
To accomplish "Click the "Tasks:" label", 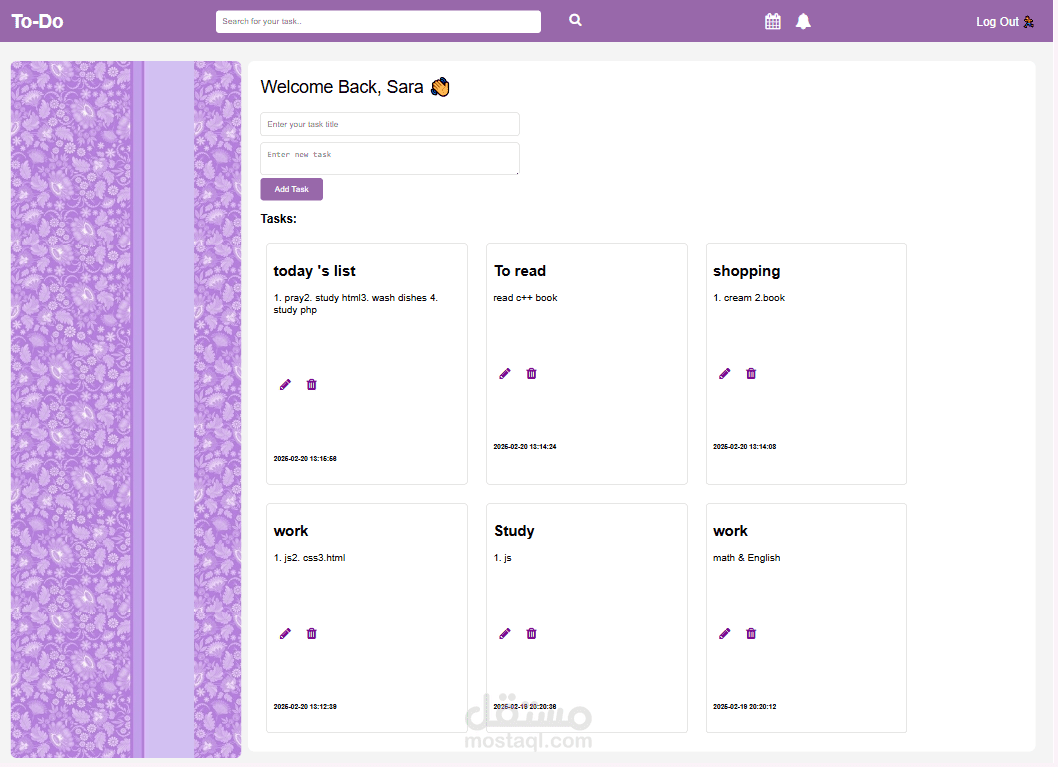I will pos(279,219).
